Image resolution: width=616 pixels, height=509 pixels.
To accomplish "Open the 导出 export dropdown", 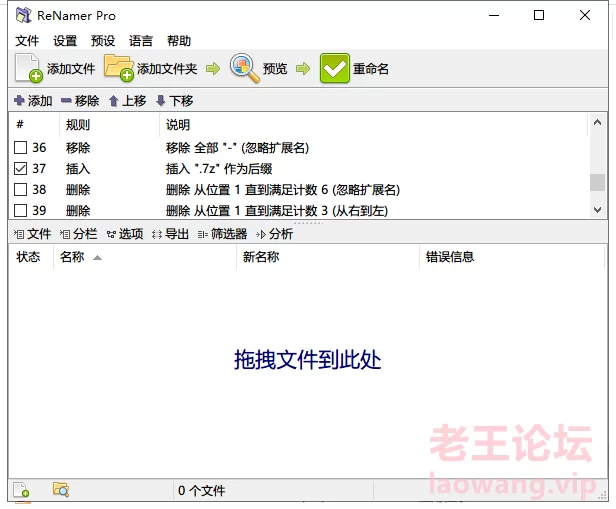I will pyautogui.click(x=170, y=234).
